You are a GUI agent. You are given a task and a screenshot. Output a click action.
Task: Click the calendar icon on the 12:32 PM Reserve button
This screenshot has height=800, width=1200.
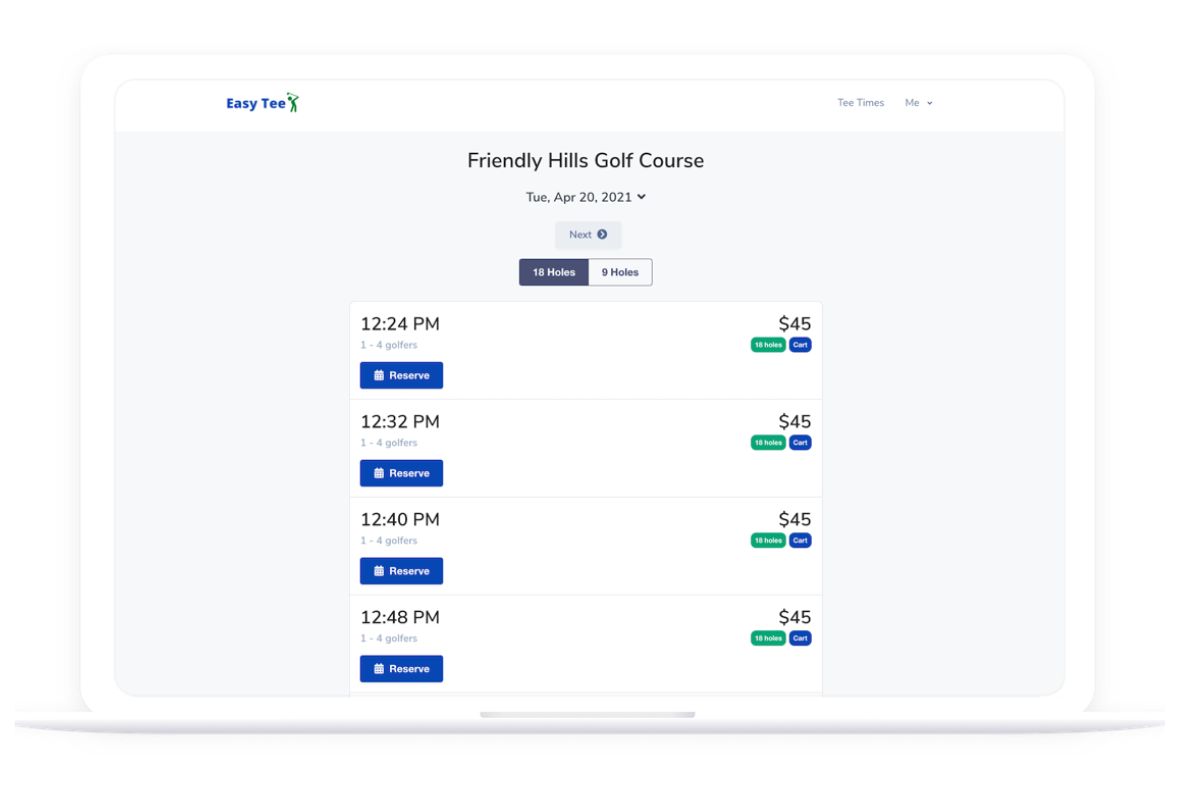click(x=378, y=472)
